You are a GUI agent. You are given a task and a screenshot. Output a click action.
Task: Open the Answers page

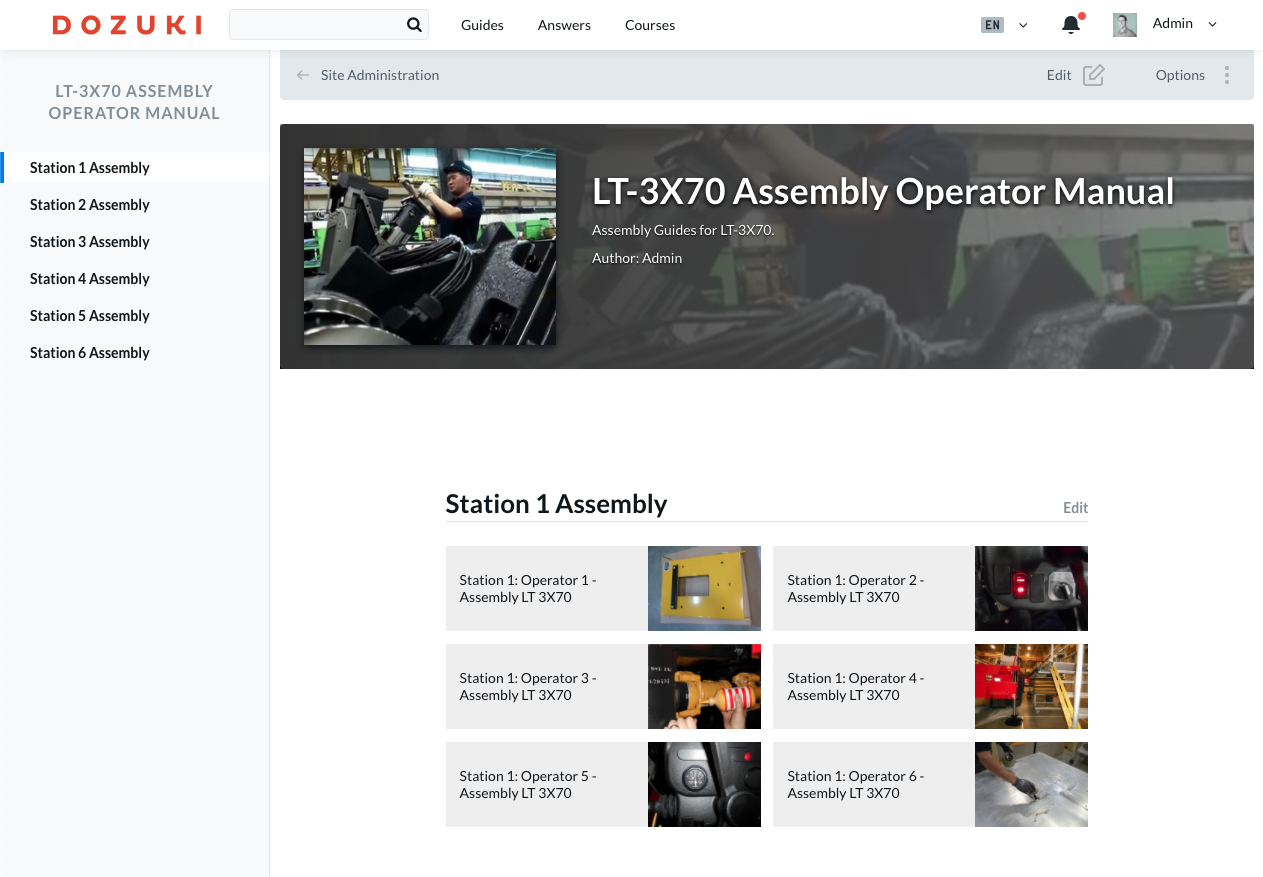point(564,25)
